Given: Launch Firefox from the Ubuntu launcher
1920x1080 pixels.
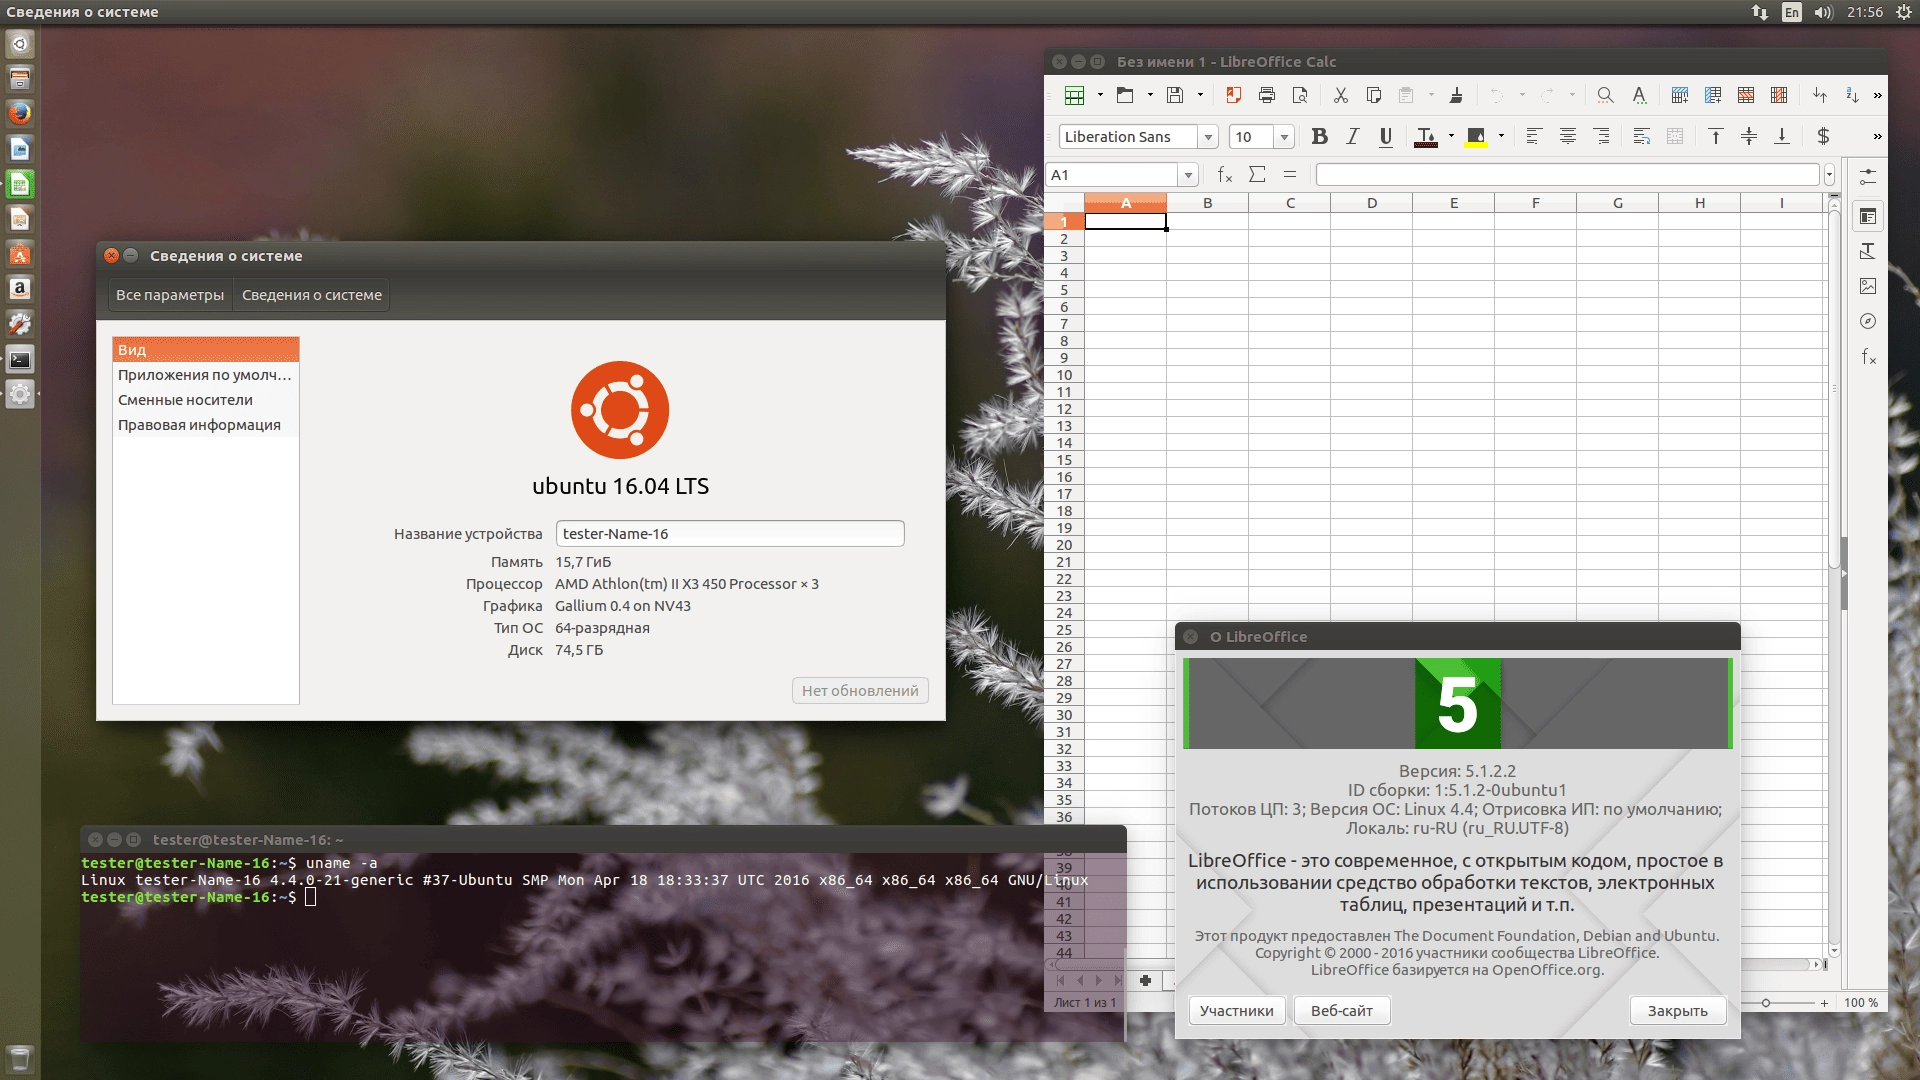Looking at the screenshot, I should point(20,113).
